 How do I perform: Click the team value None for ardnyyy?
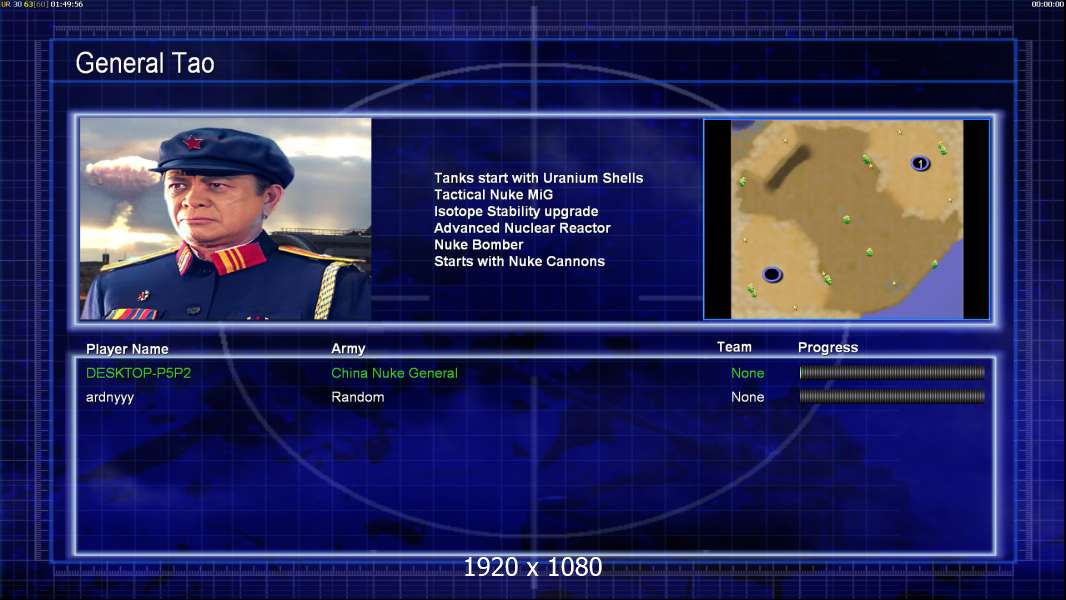click(x=747, y=397)
